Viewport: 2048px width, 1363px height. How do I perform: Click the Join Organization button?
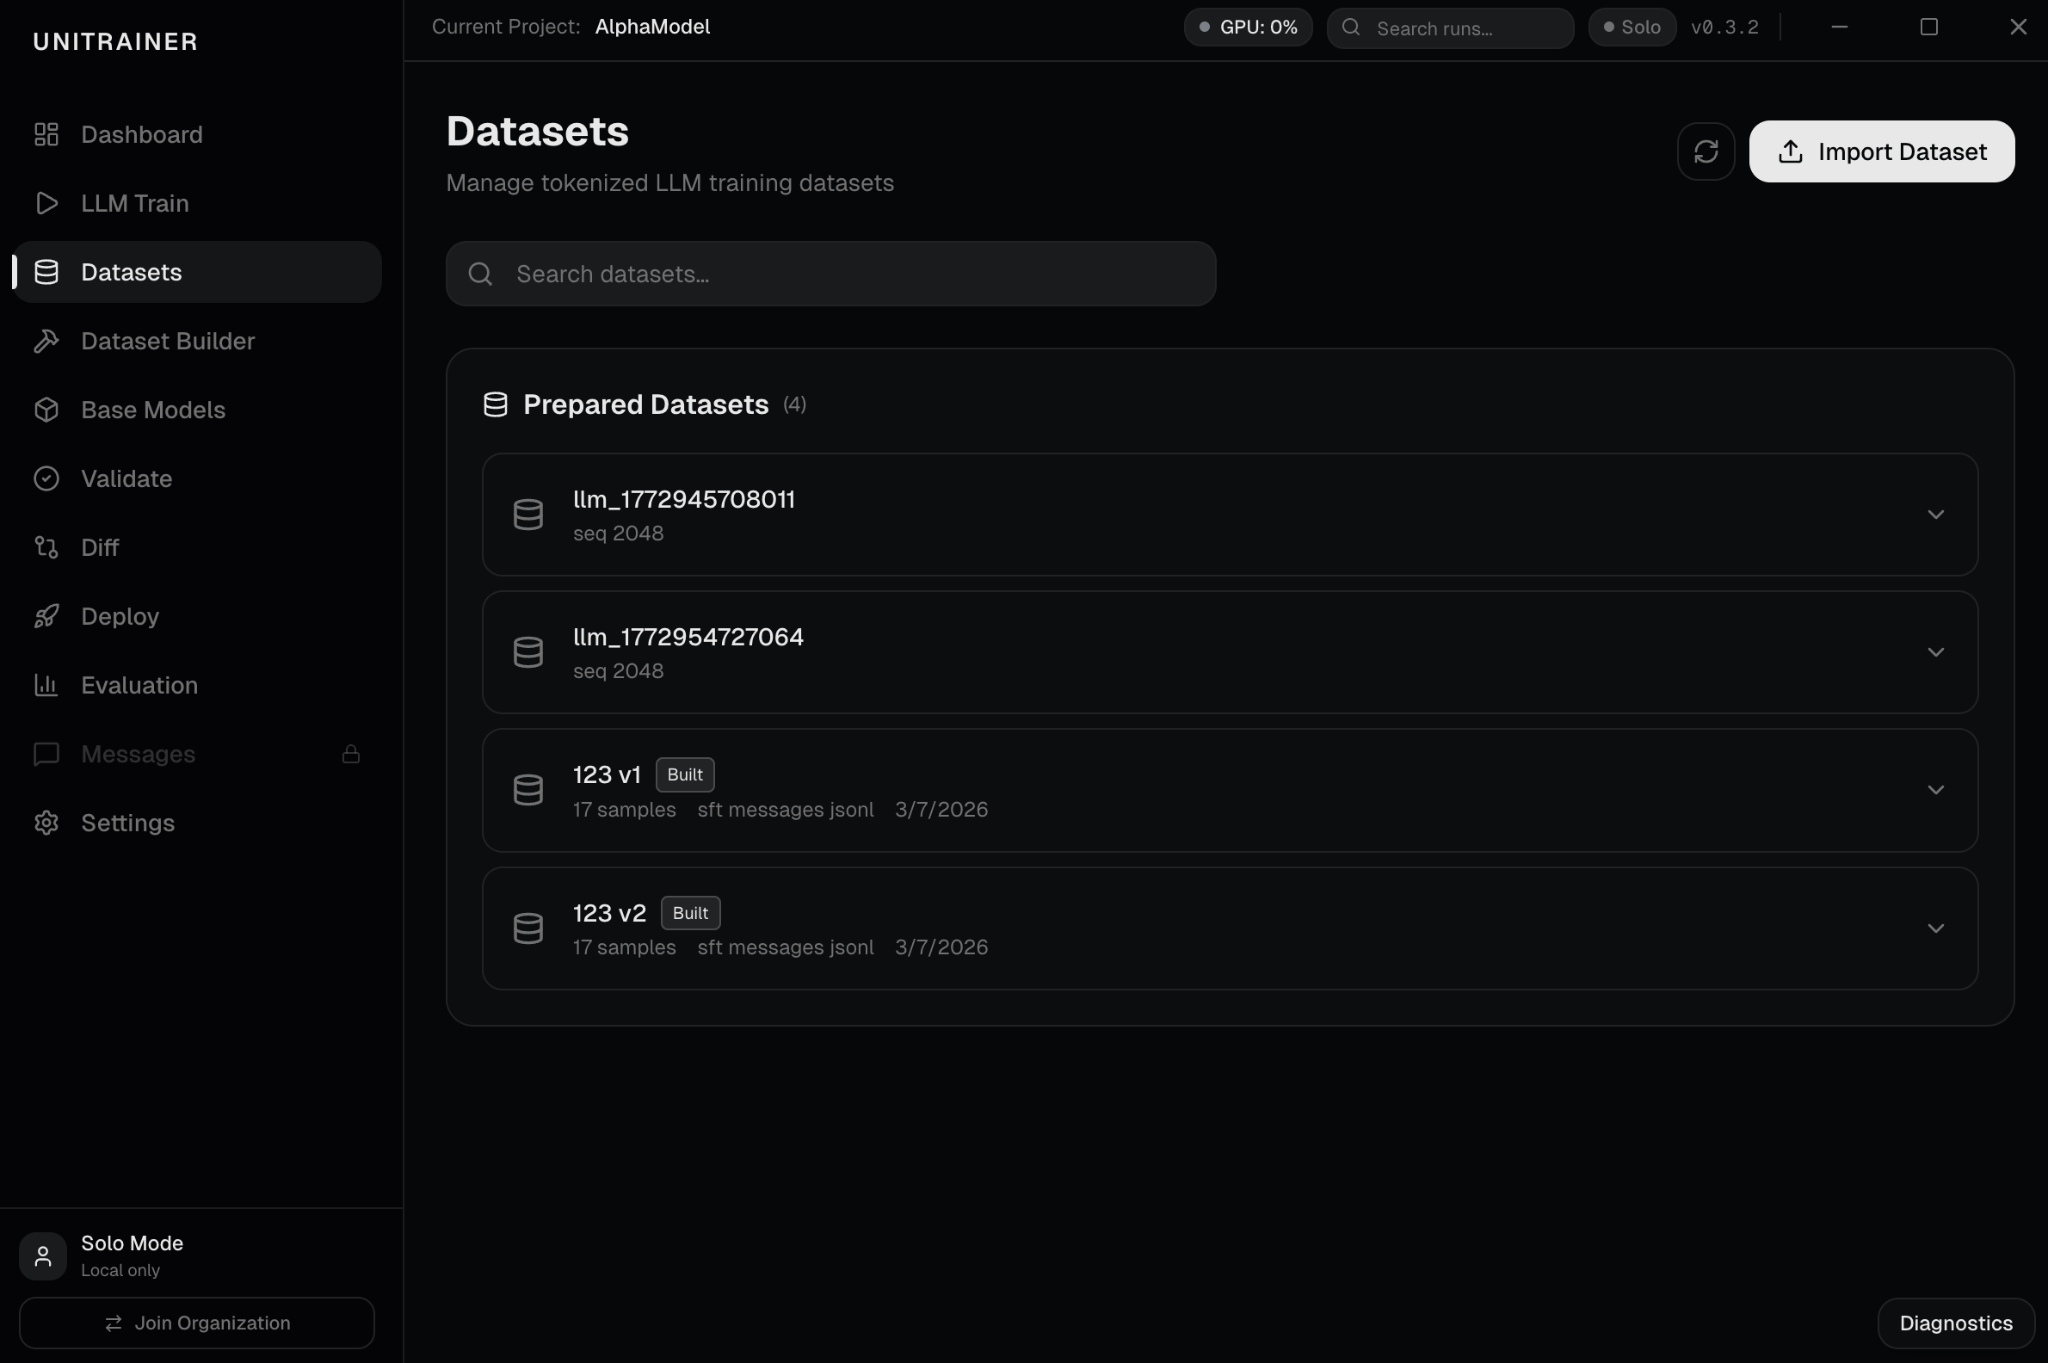[x=197, y=1323]
